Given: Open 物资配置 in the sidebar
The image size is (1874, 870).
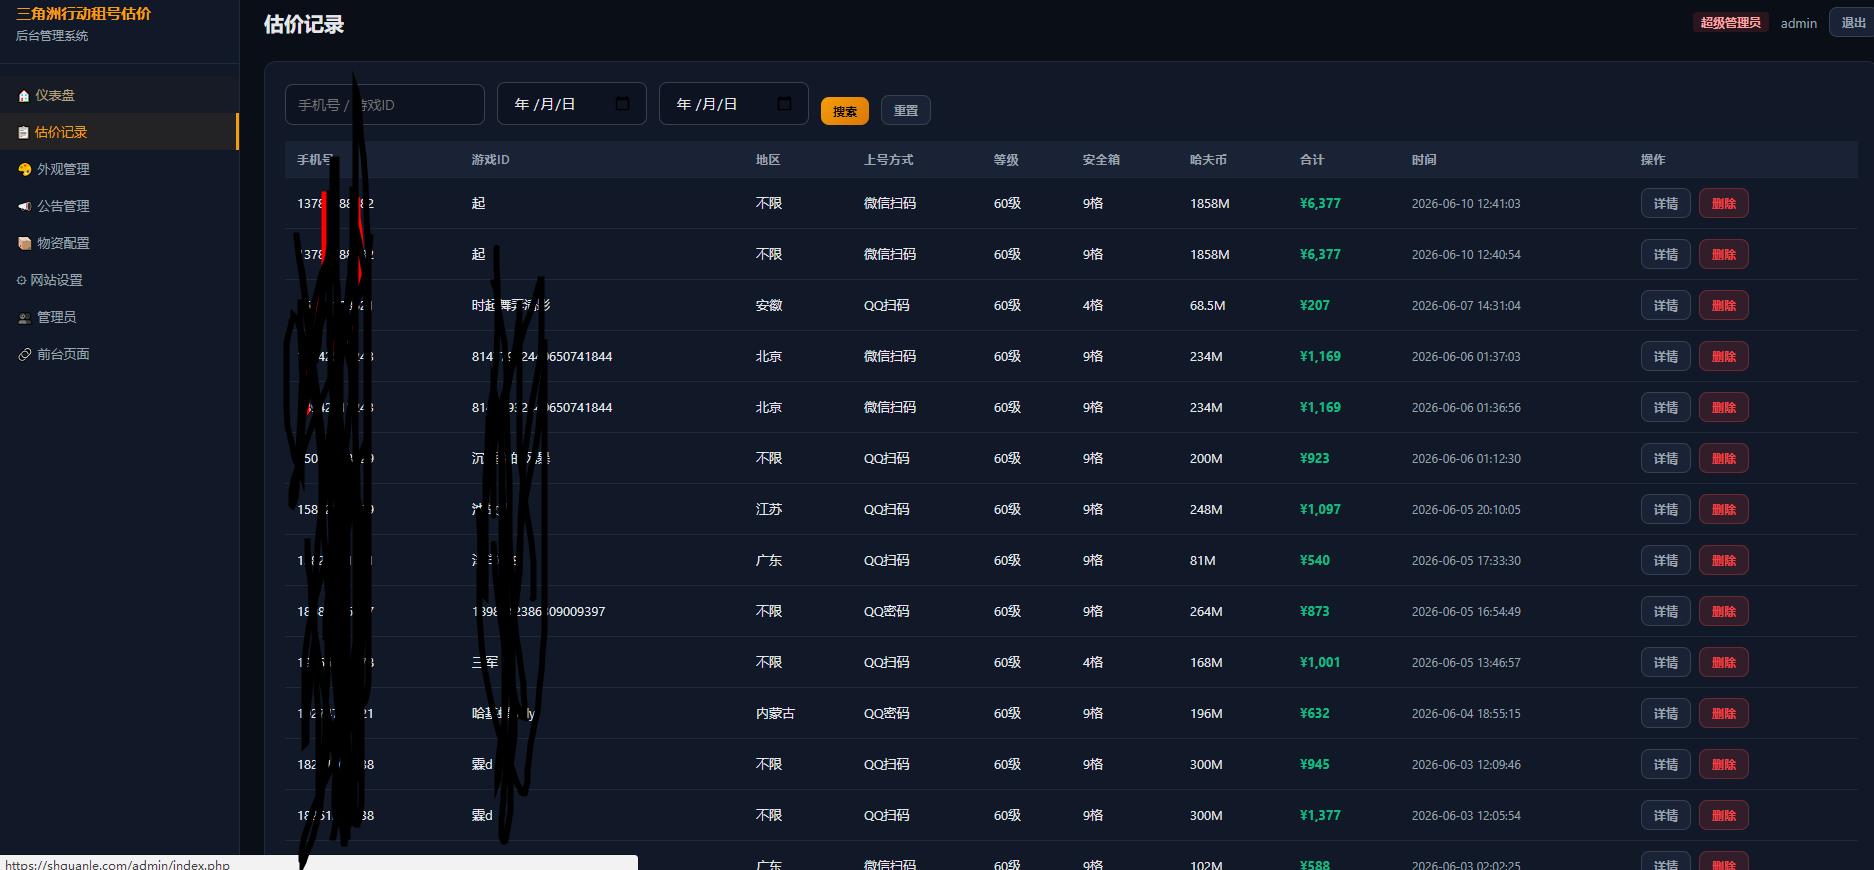Looking at the screenshot, I should 119,243.
